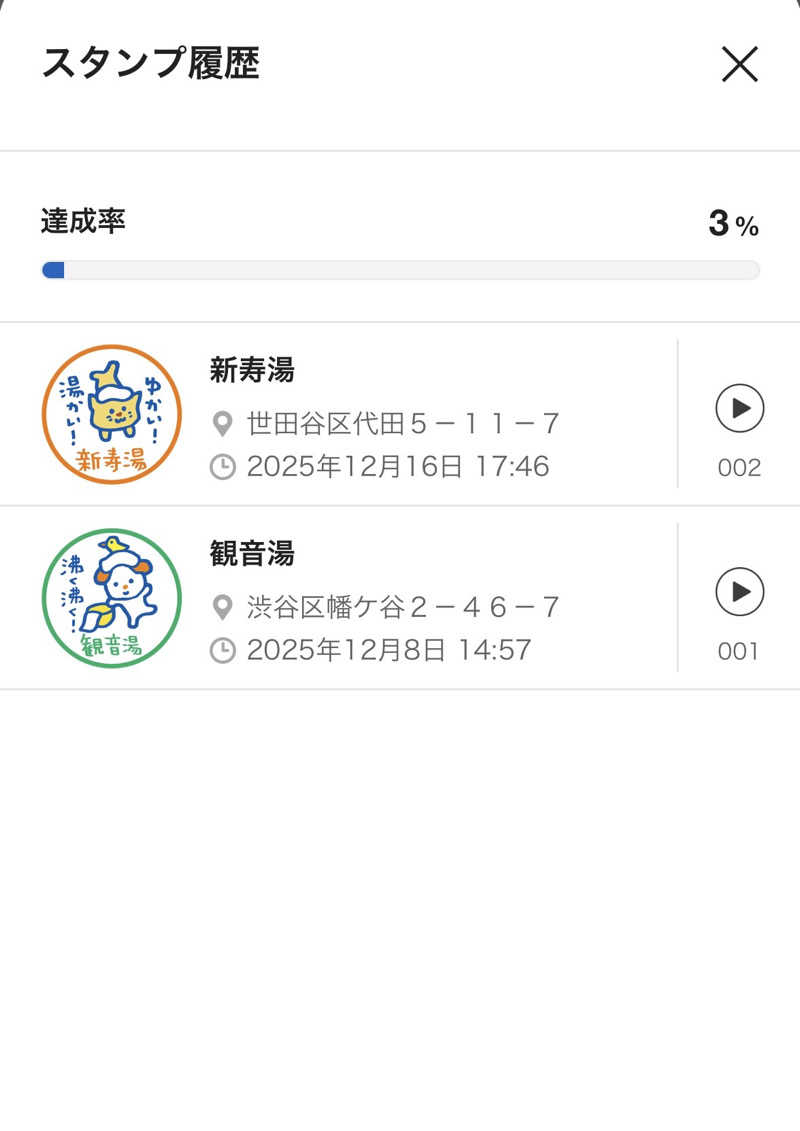Play the 新寿湯 stamp animation
The image size is (800, 1131).
click(739, 408)
